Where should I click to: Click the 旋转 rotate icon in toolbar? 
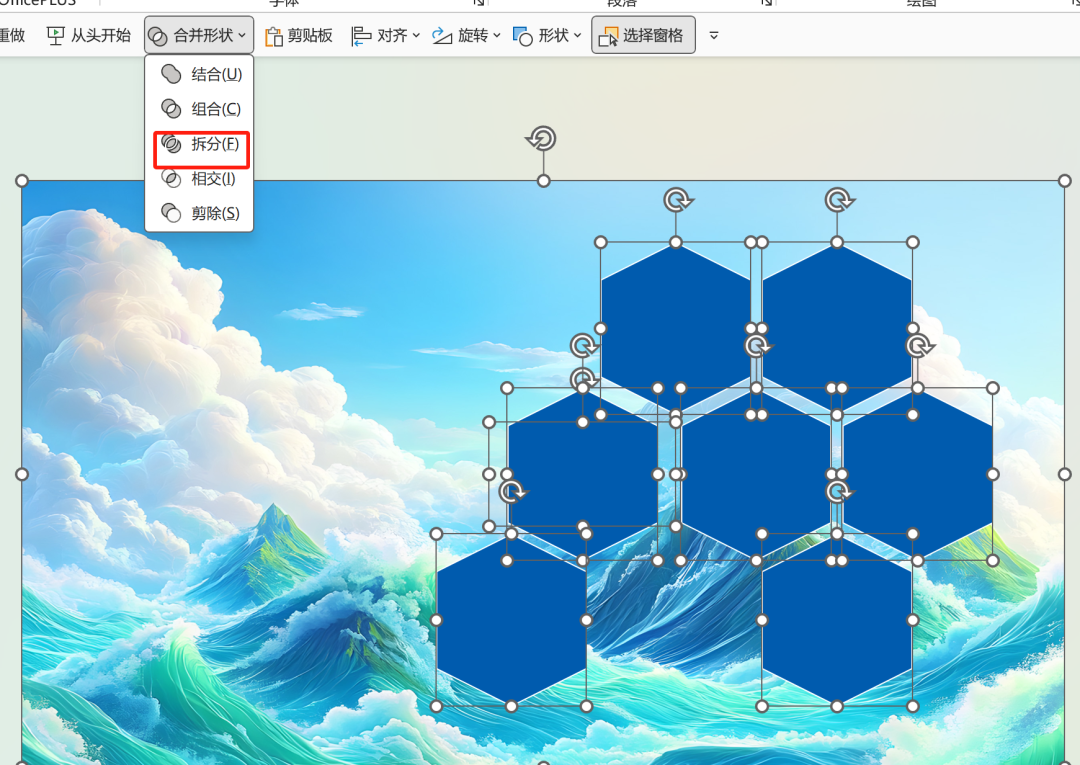pos(442,35)
